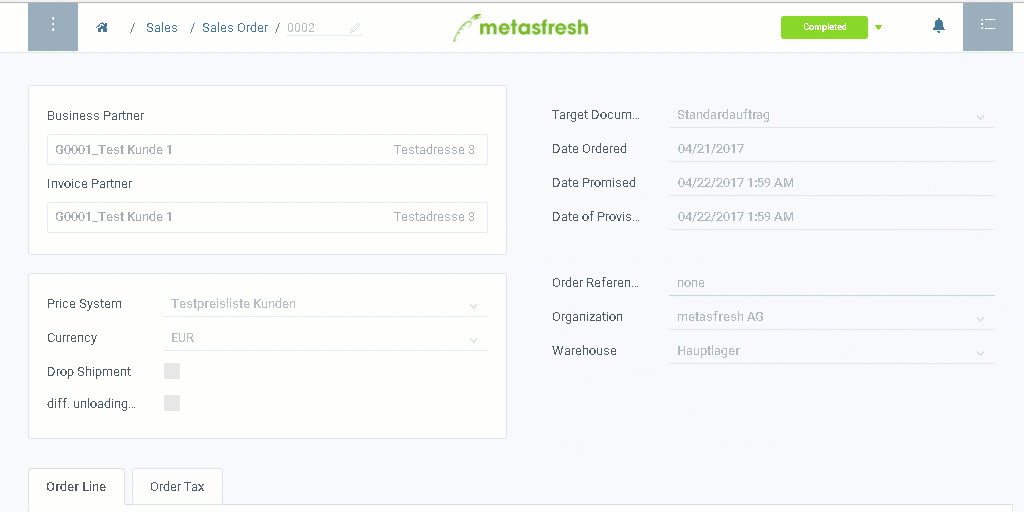1024x512 pixels.
Task: Open the Sales breadcrumb link
Action: pos(161,27)
